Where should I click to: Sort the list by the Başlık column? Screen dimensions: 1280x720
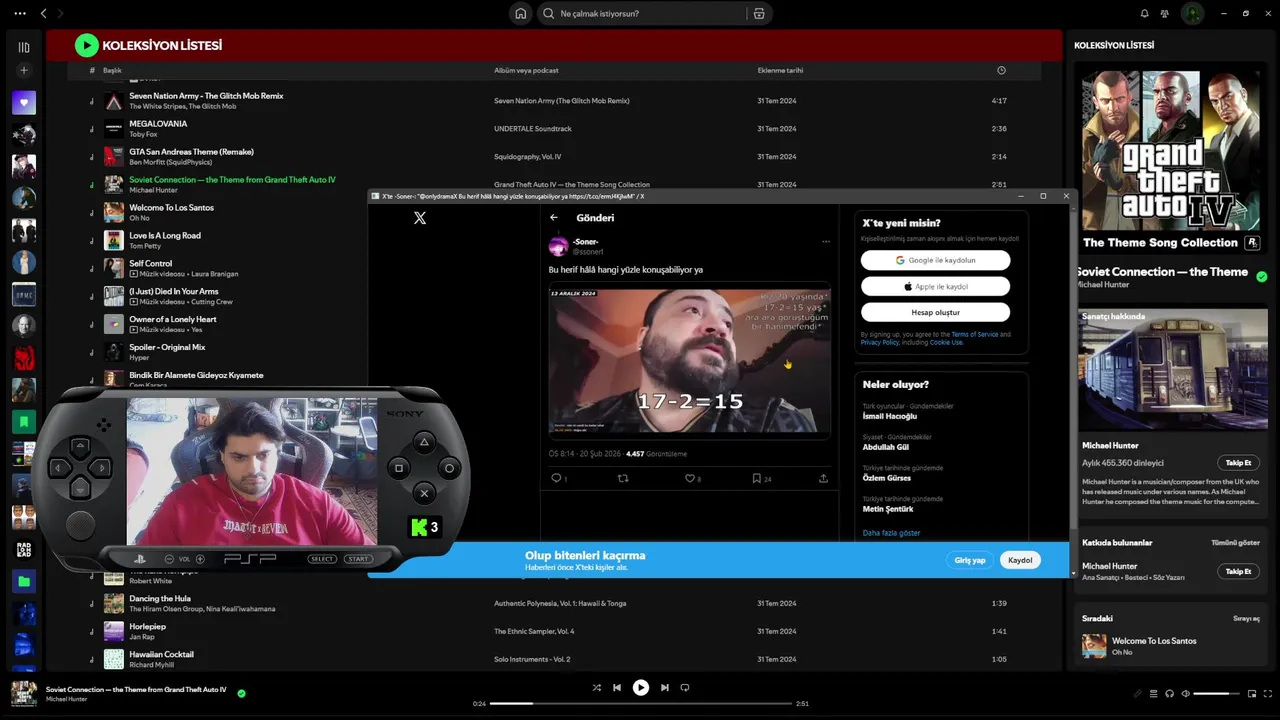[x=112, y=71]
